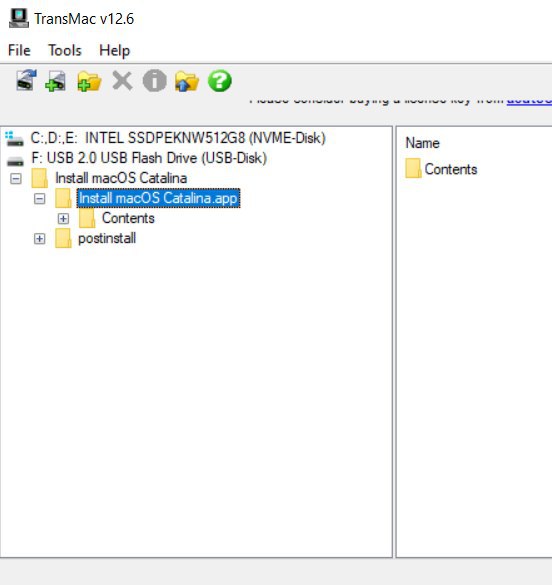This screenshot has height=585, width=552.
Task: Click the gray X delete toolbar icon
Action: pyautogui.click(x=122, y=81)
